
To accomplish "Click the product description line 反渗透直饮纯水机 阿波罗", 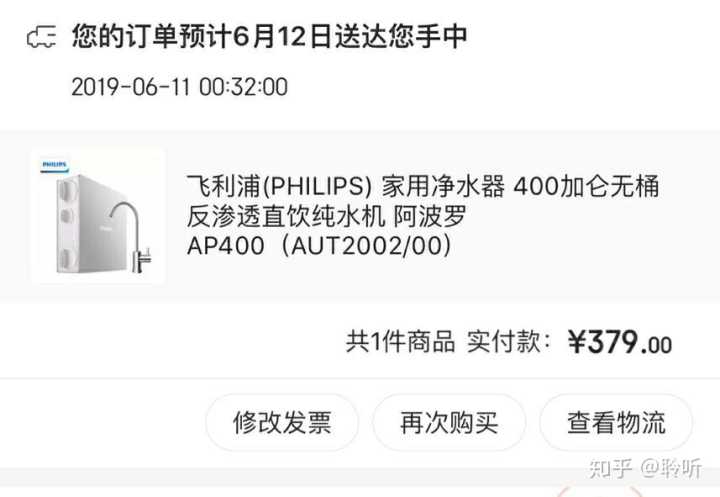I will click(x=326, y=216).
